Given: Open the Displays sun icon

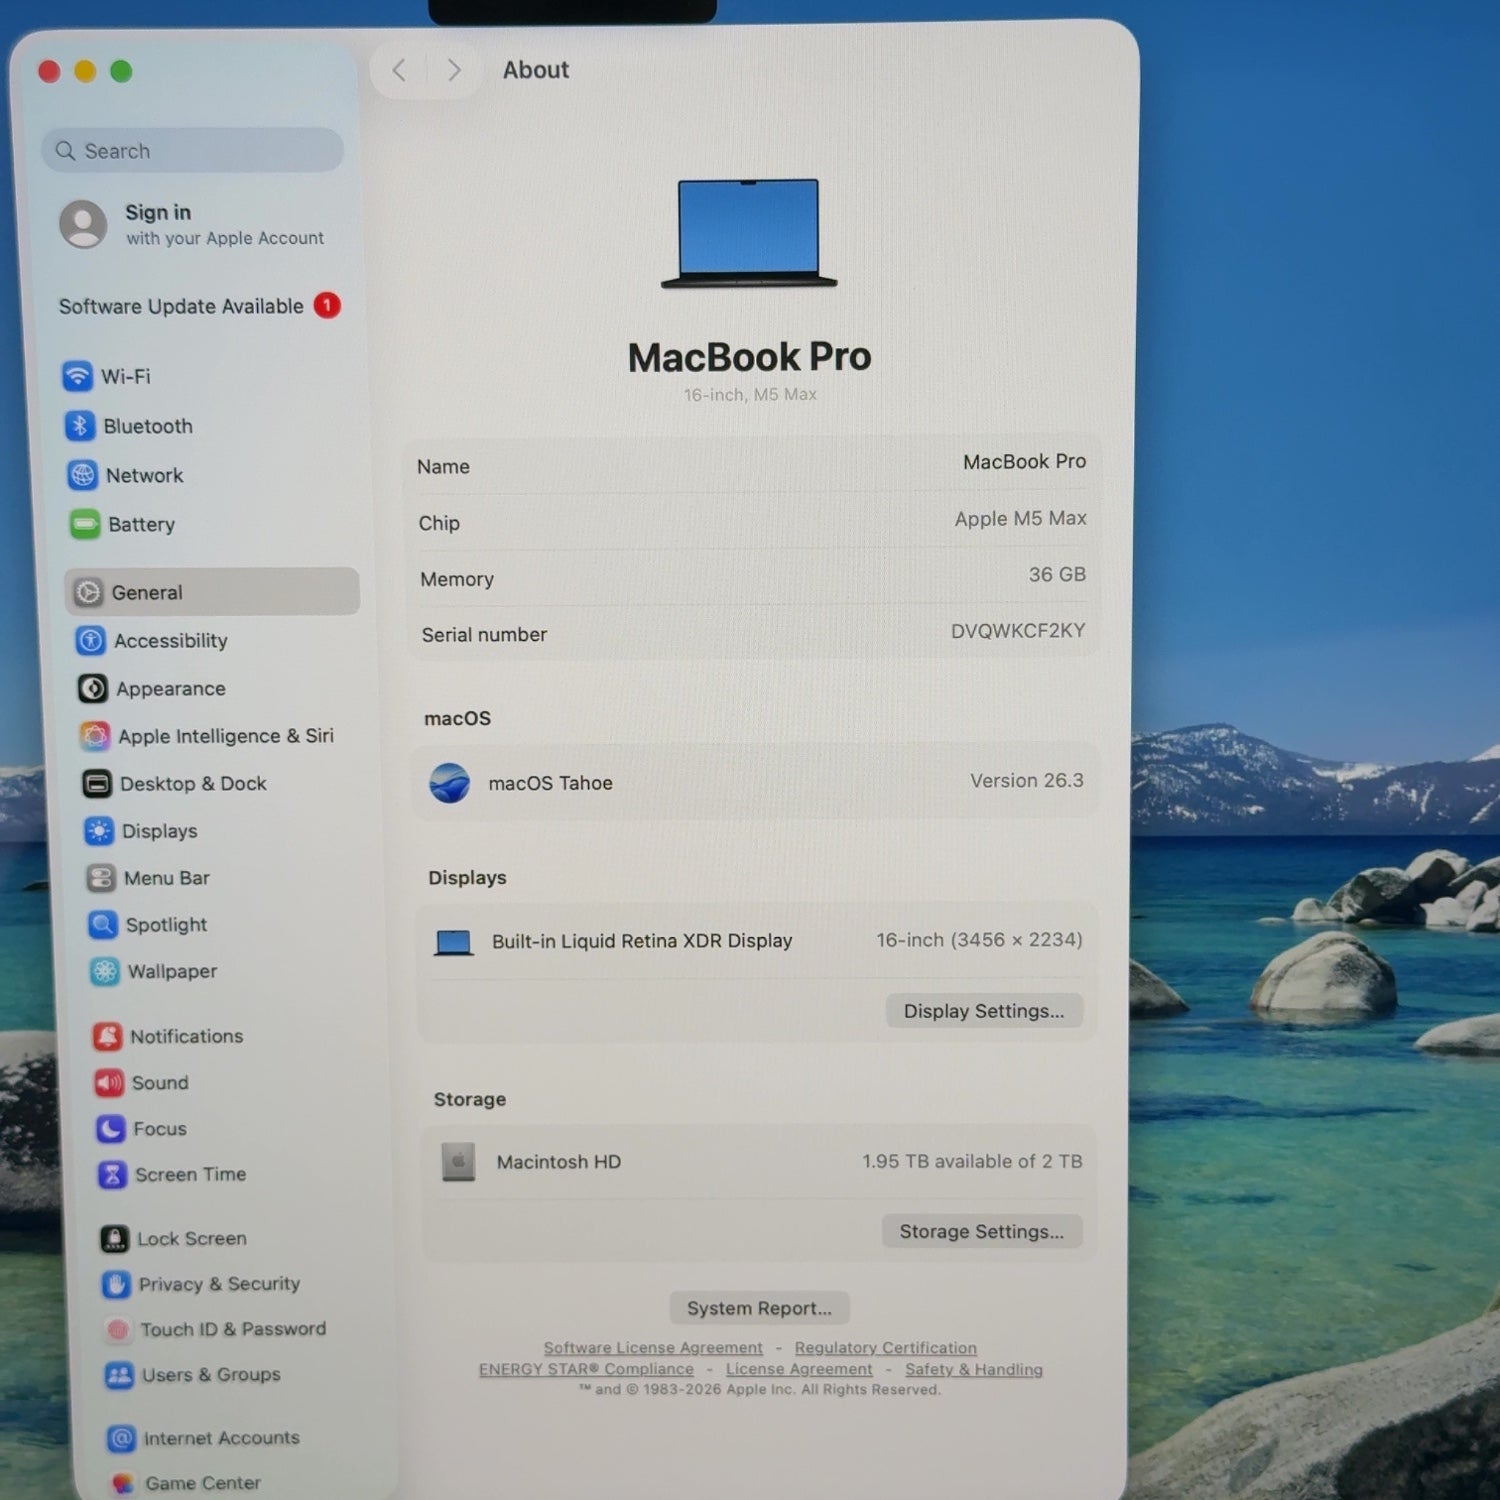Looking at the screenshot, I should point(99,830).
